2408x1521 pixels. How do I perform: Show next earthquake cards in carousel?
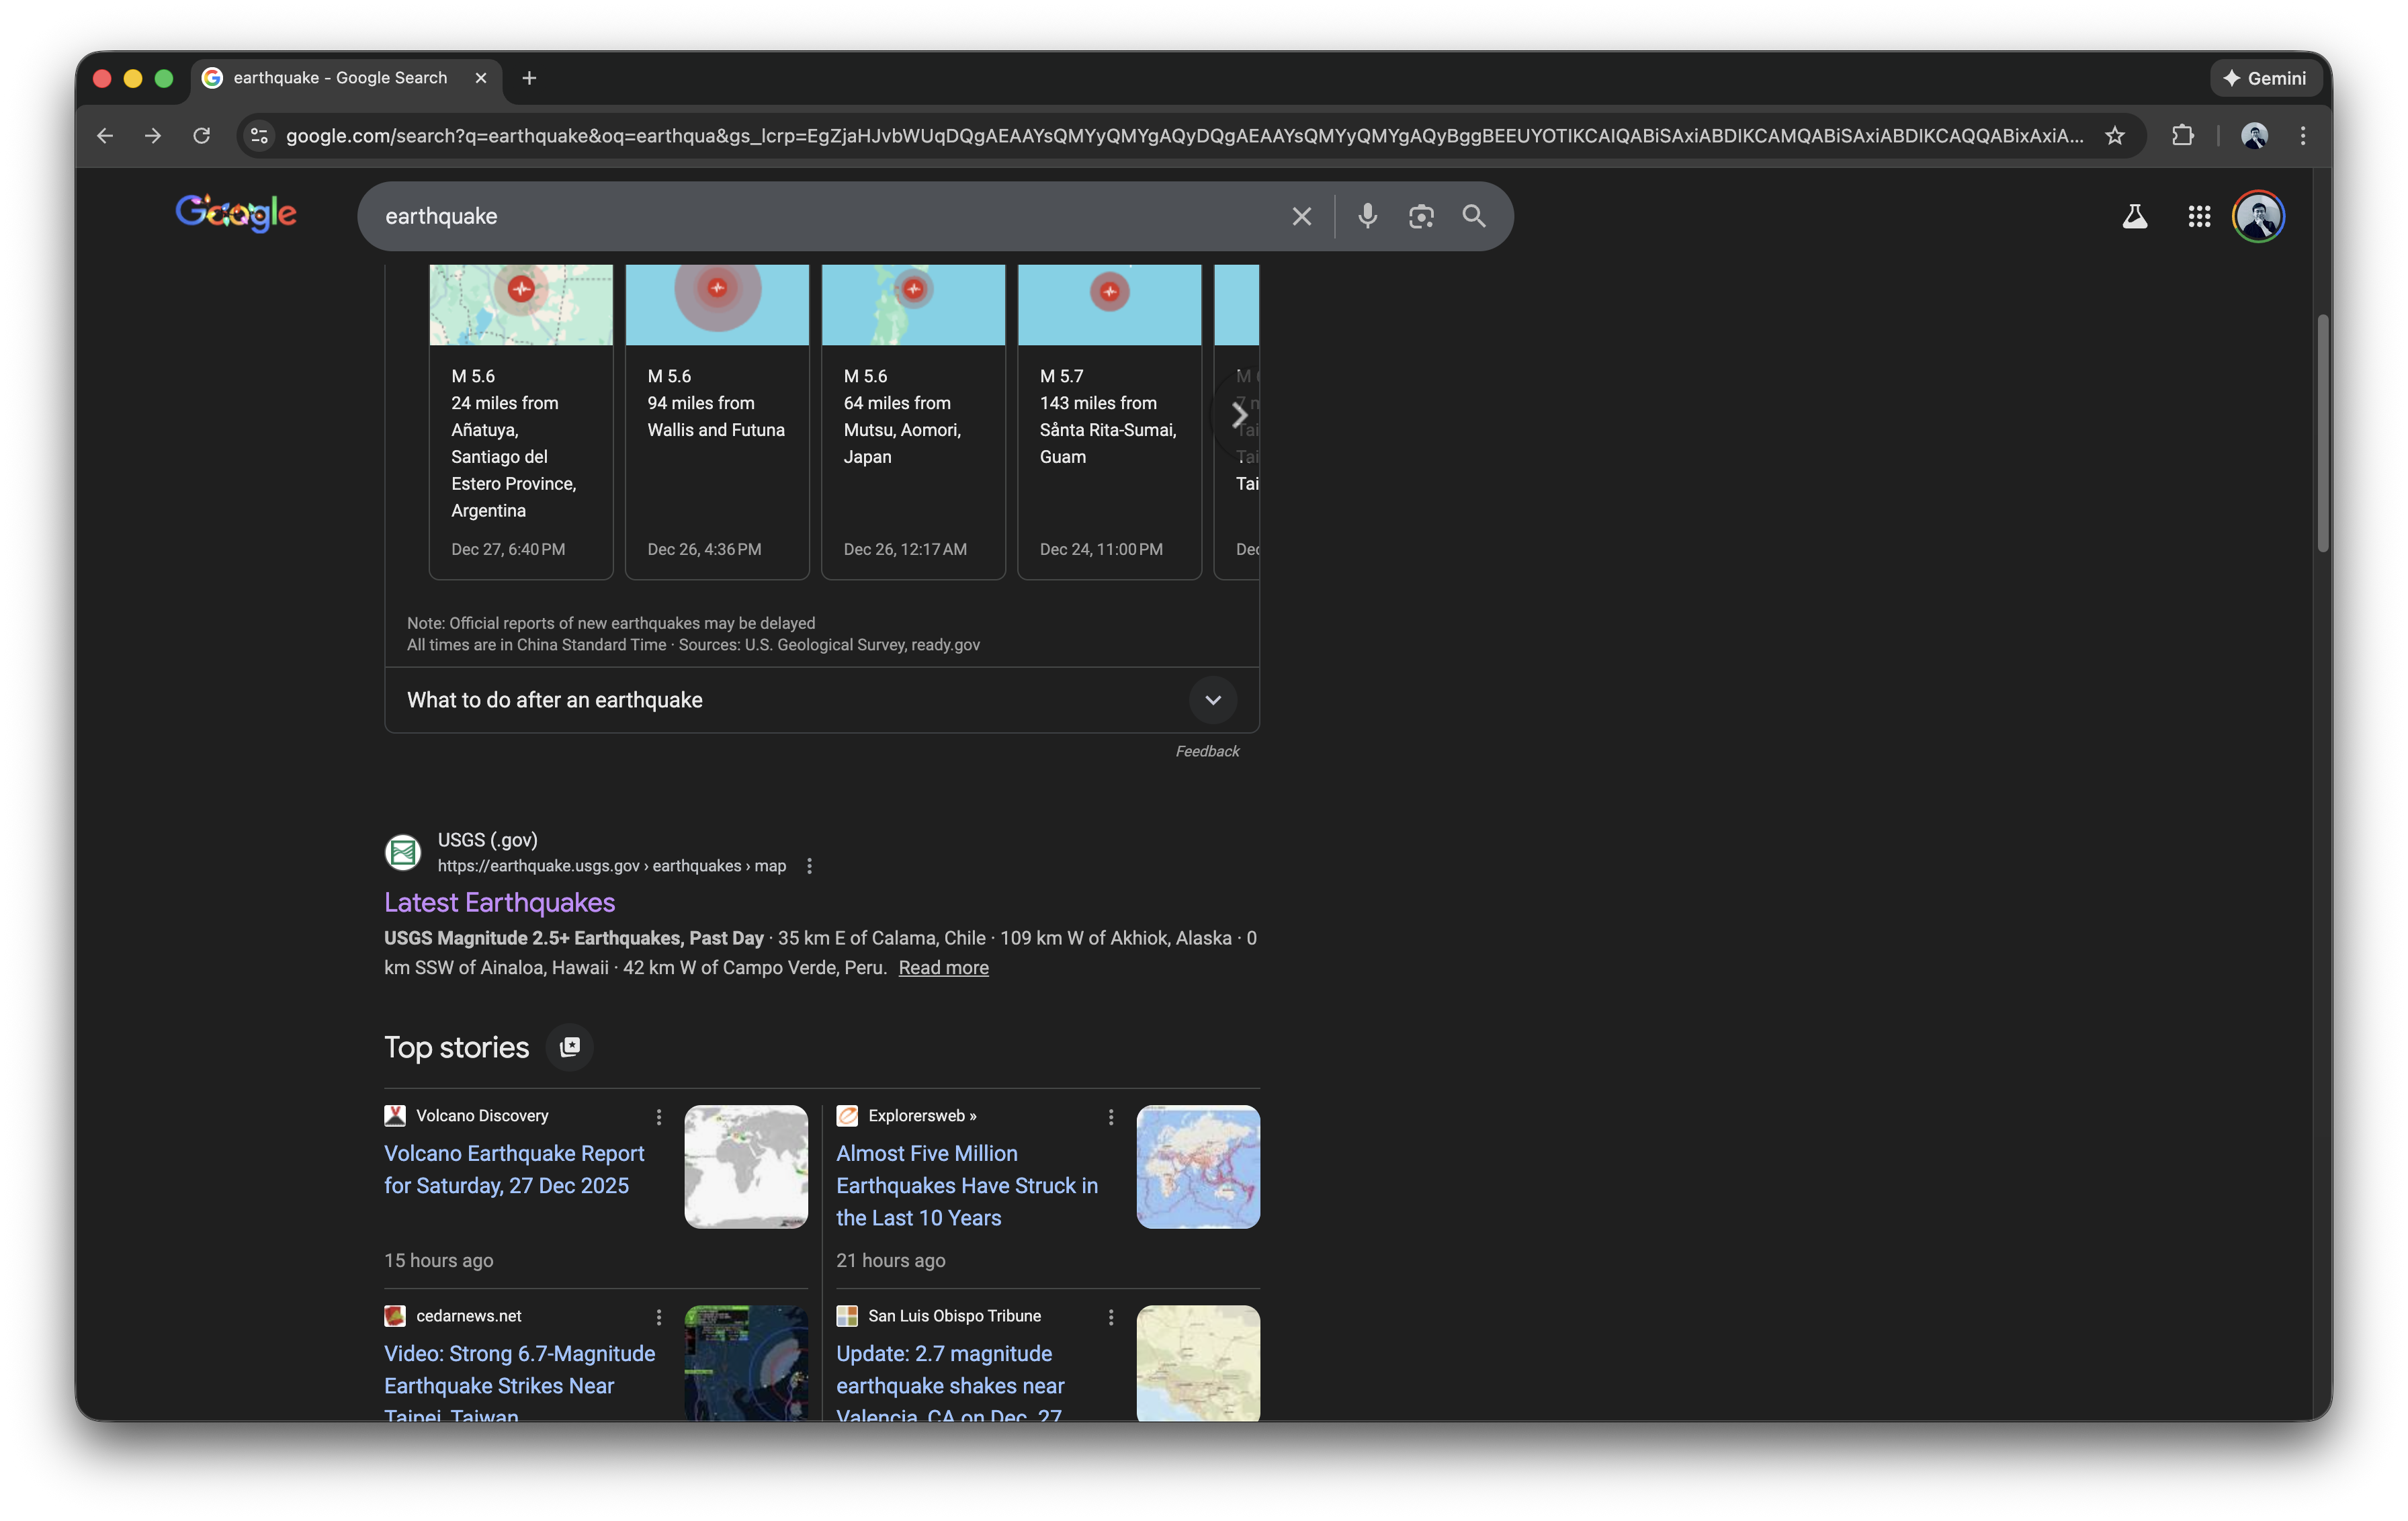(x=1239, y=414)
